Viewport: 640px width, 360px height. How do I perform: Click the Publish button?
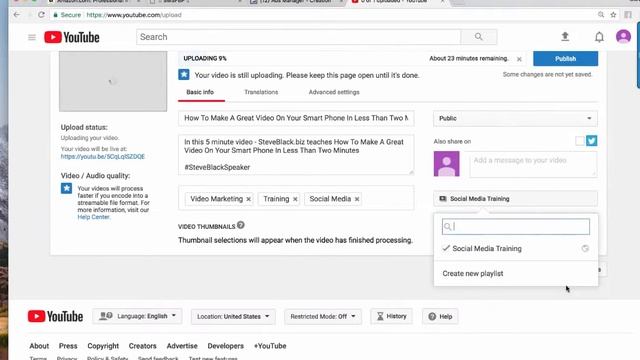565,59
